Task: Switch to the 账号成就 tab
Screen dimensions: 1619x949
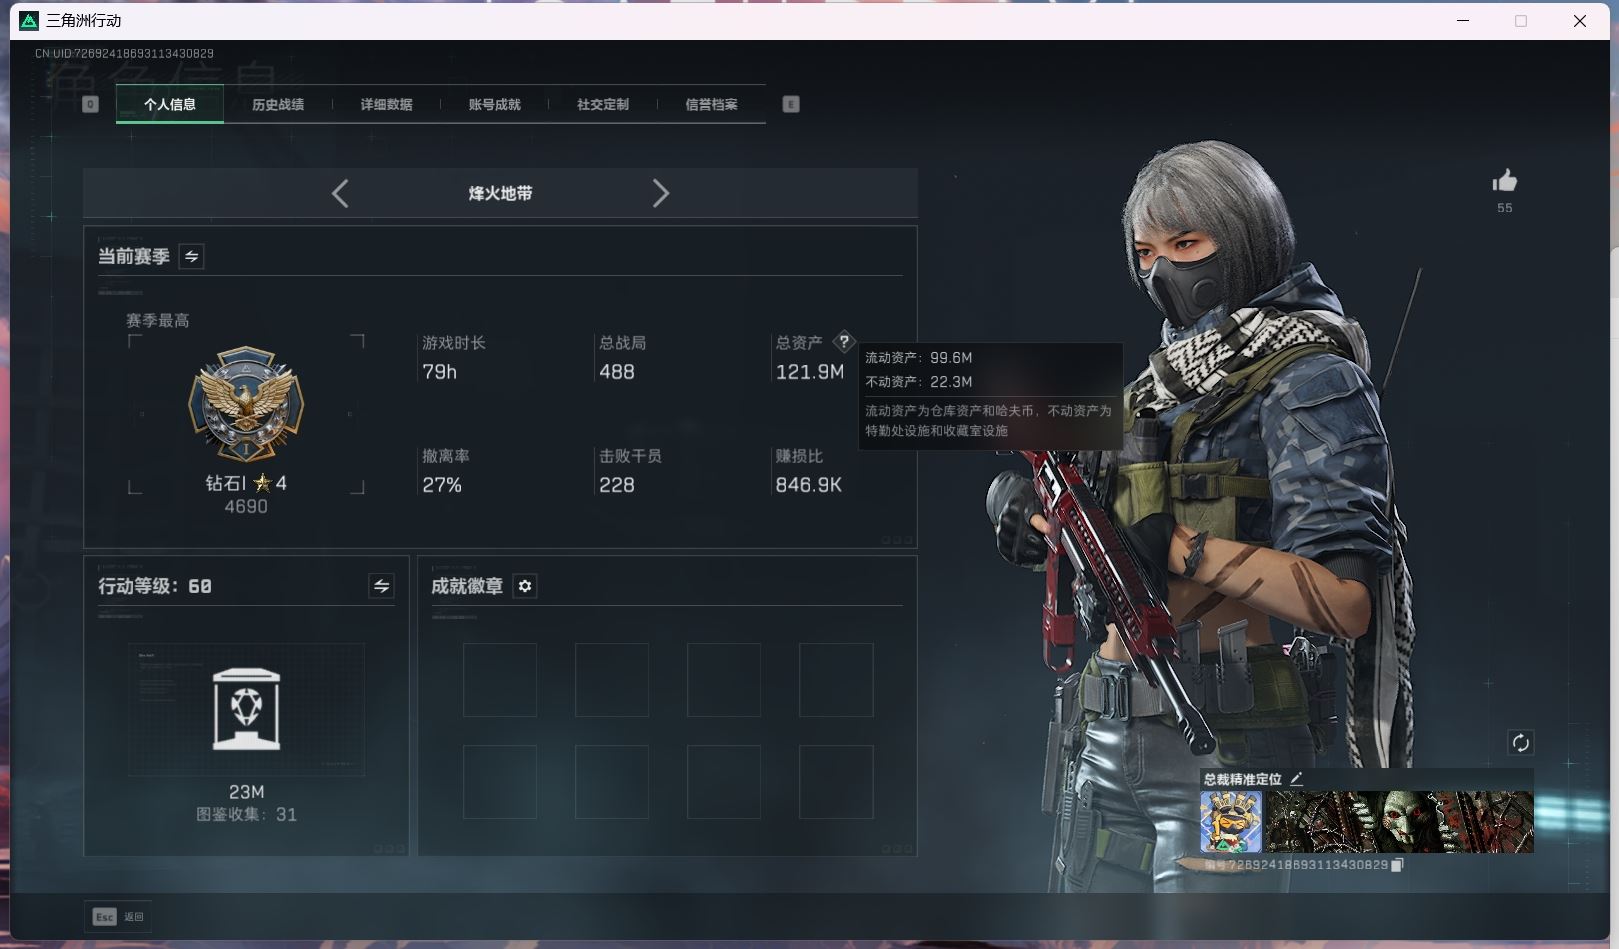Action: click(x=494, y=104)
